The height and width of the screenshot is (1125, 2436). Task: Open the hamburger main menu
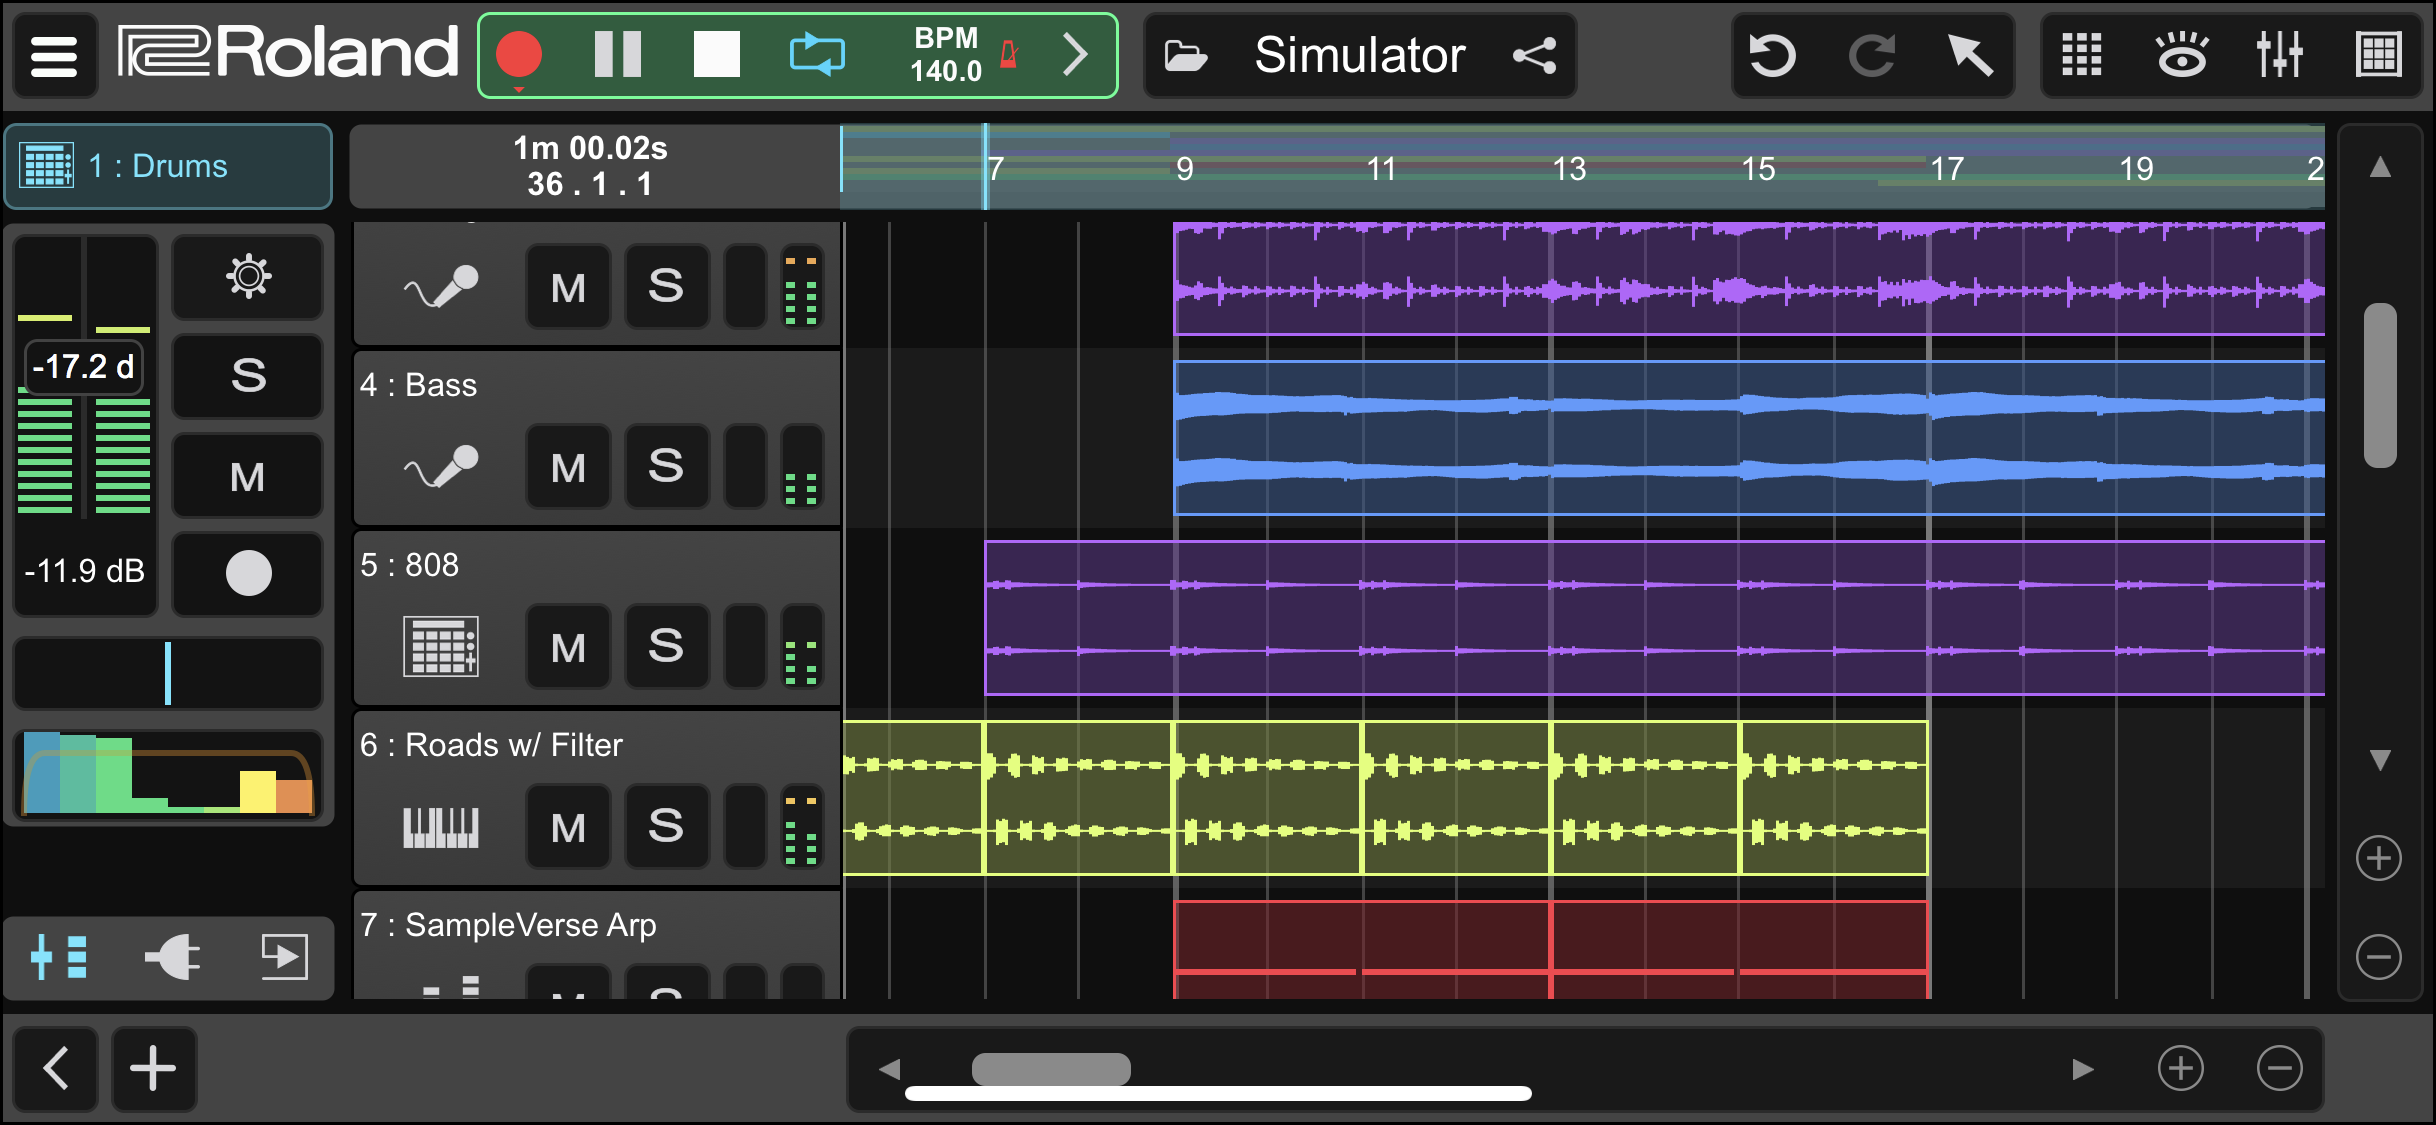54,56
